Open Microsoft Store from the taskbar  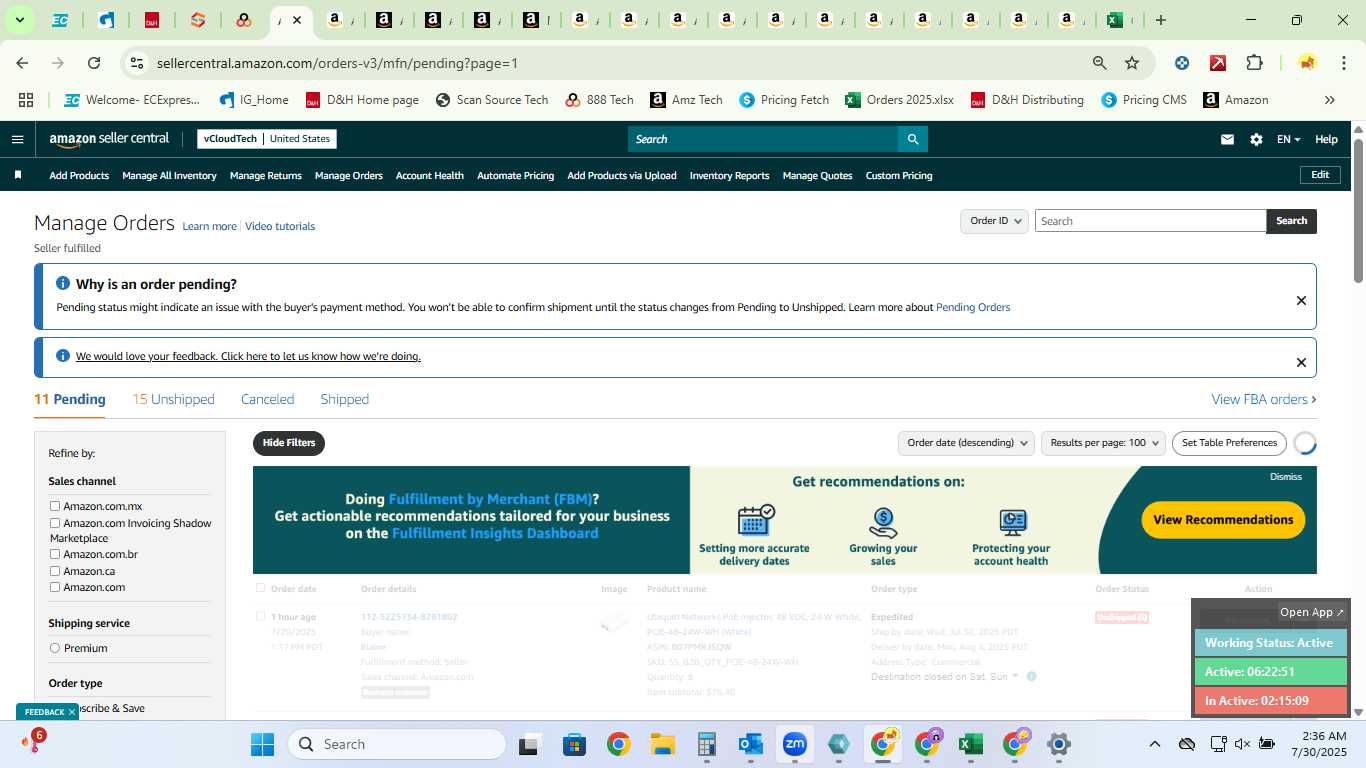pos(574,744)
